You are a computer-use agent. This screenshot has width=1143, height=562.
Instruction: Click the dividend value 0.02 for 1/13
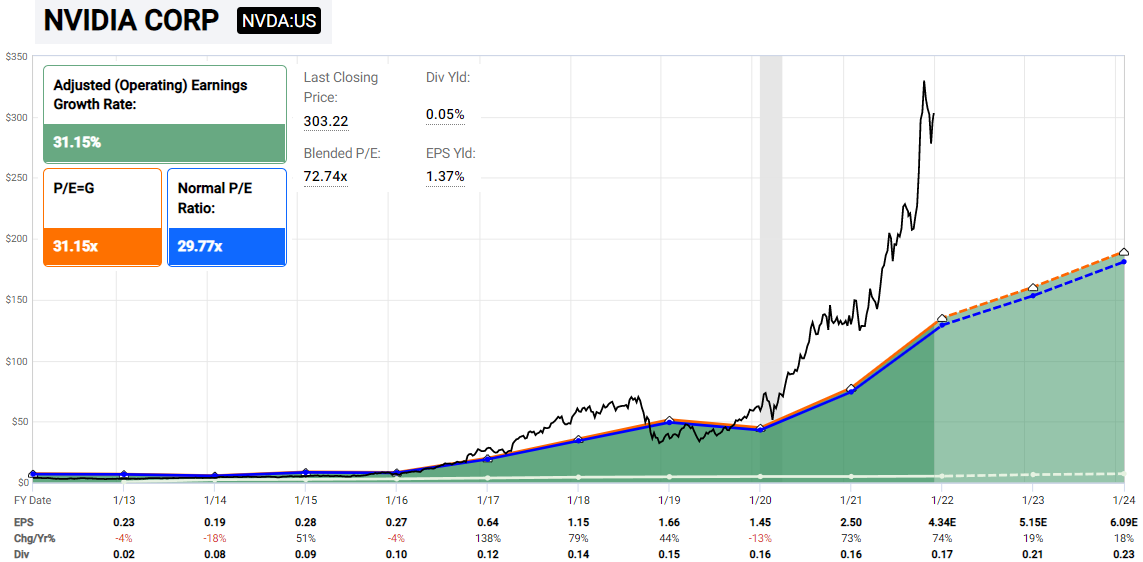(x=123, y=553)
